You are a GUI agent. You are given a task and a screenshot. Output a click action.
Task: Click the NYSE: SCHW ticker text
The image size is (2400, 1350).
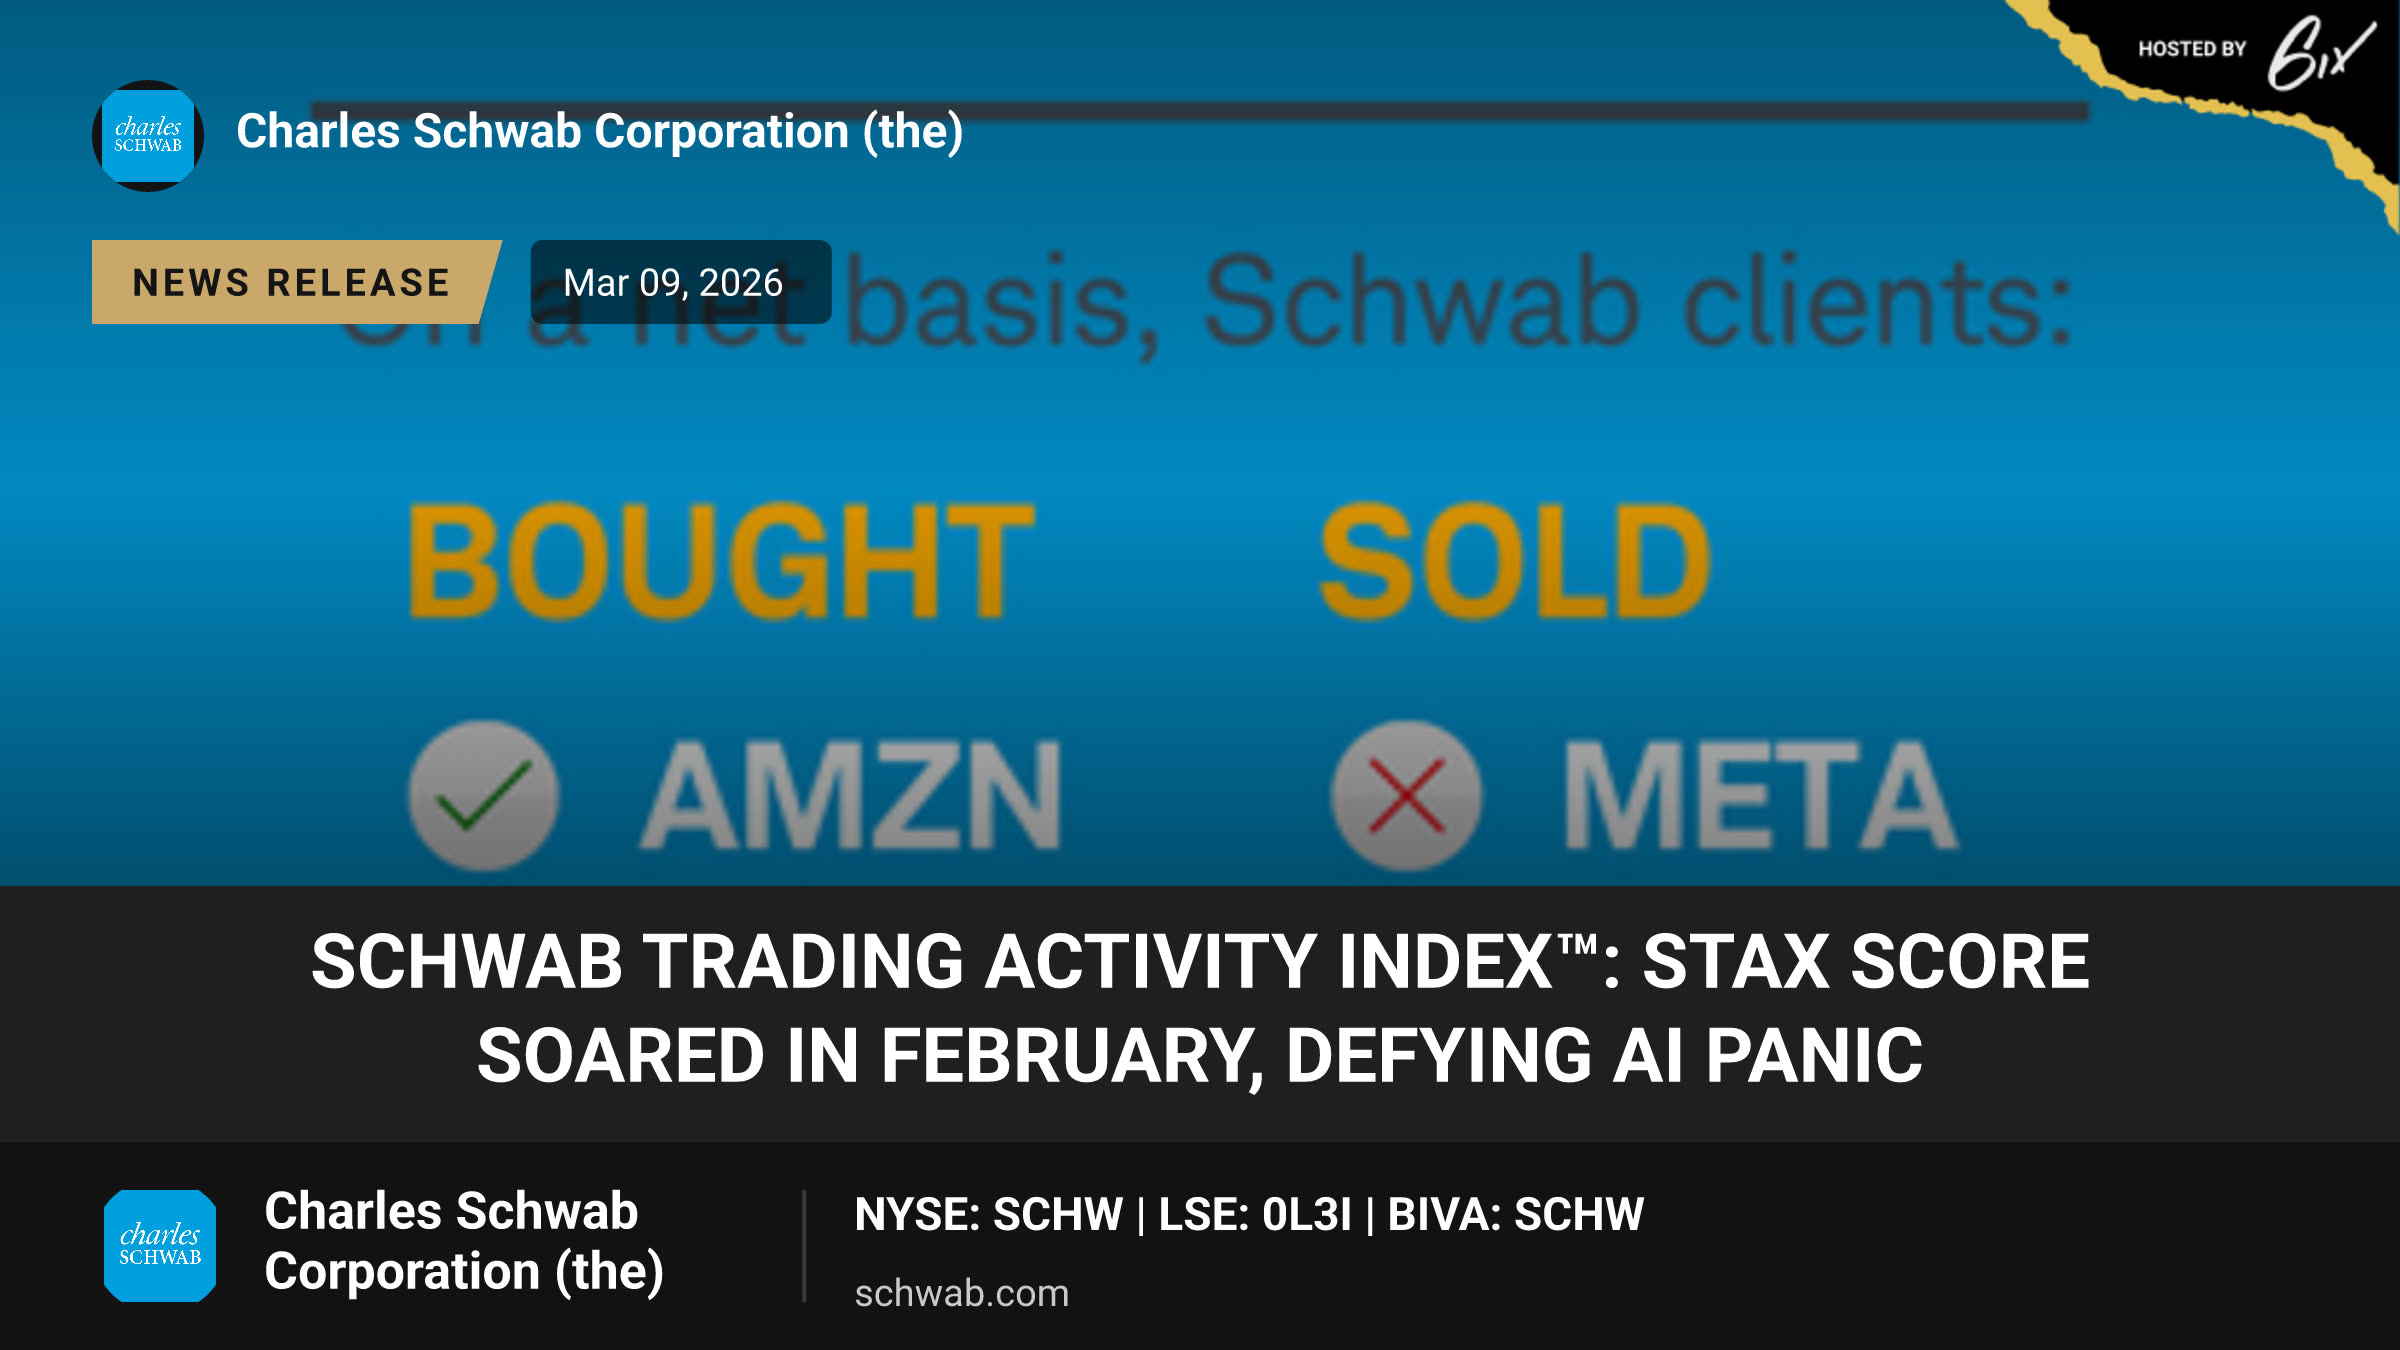[x=989, y=1214]
